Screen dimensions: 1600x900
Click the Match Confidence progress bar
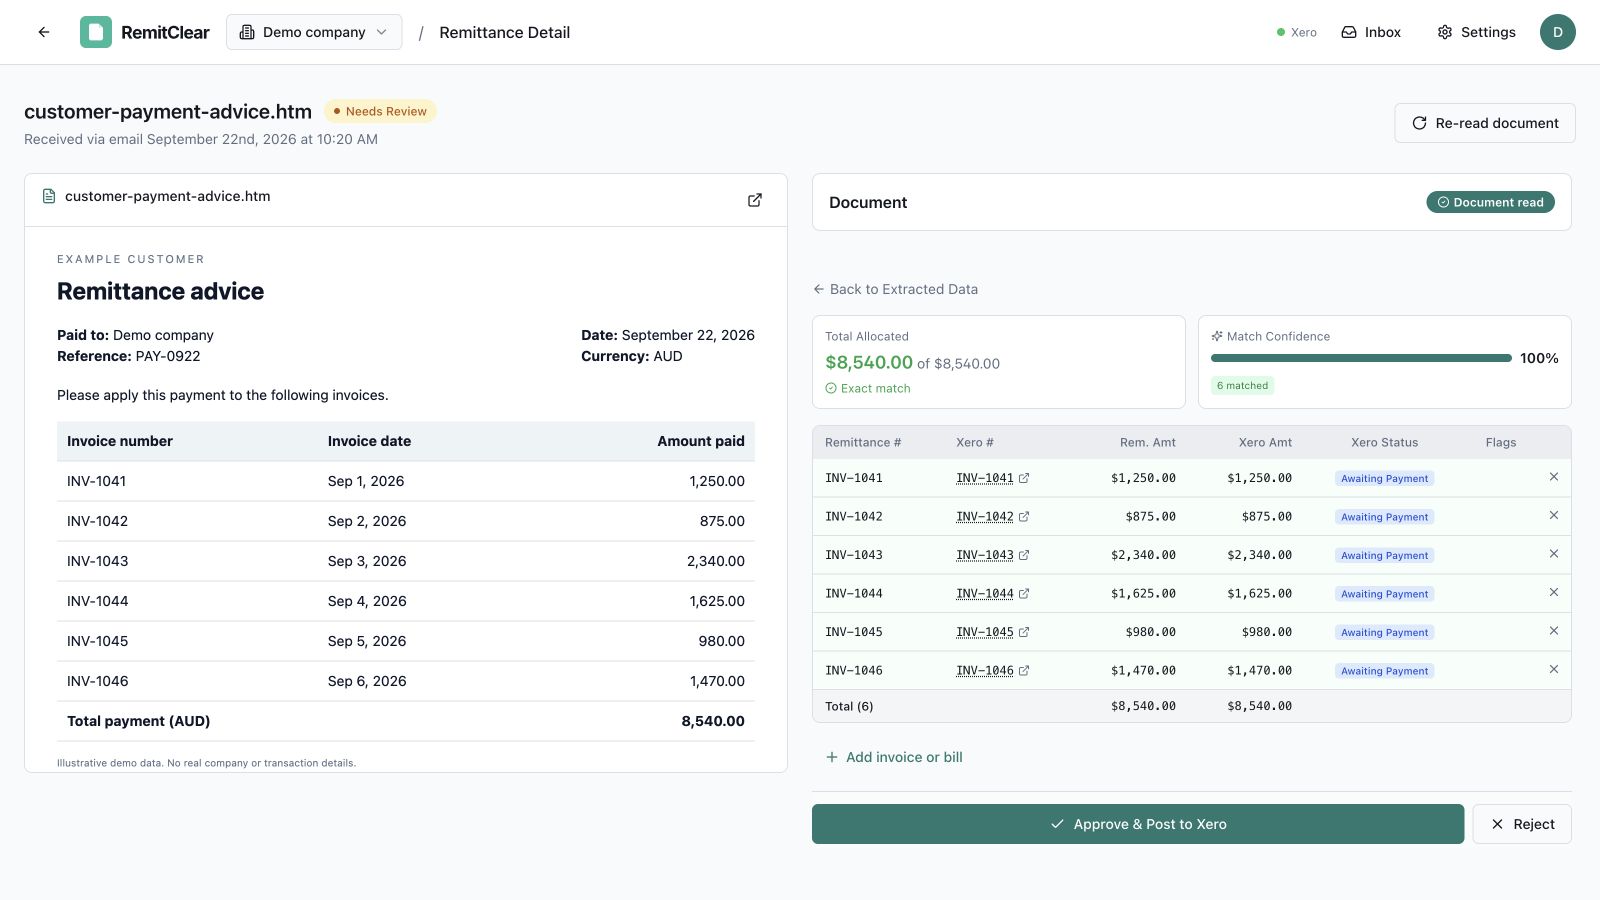pos(1360,358)
